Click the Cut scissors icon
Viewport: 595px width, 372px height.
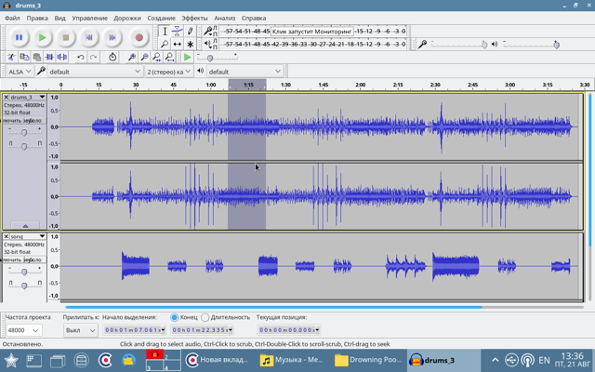[x=12, y=57]
